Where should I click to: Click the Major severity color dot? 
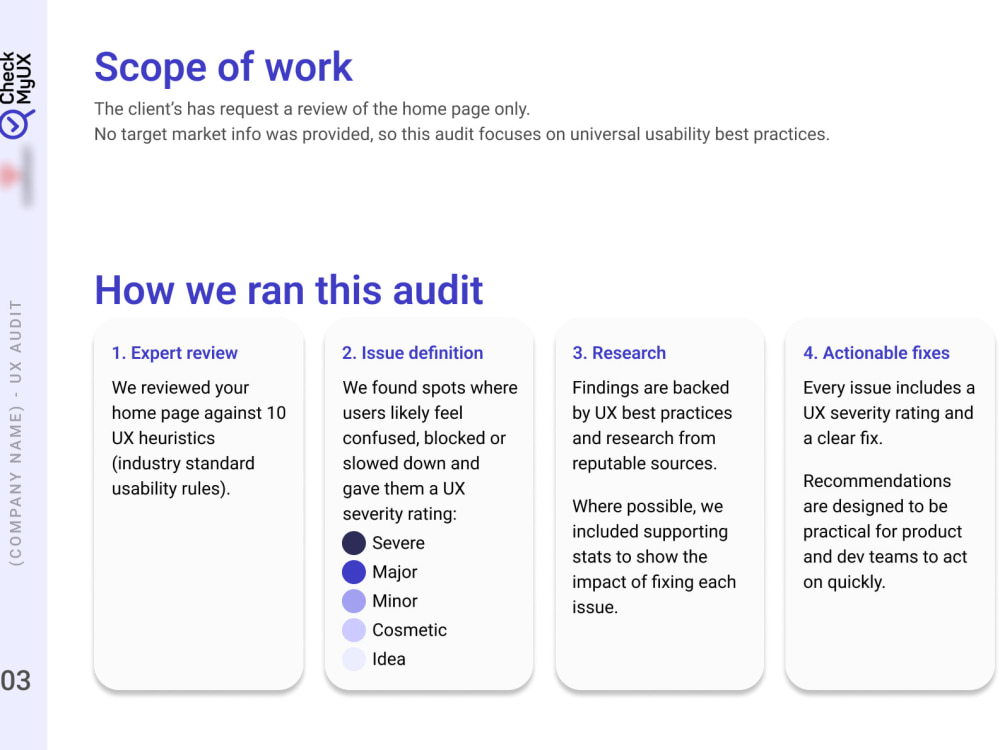354,572
